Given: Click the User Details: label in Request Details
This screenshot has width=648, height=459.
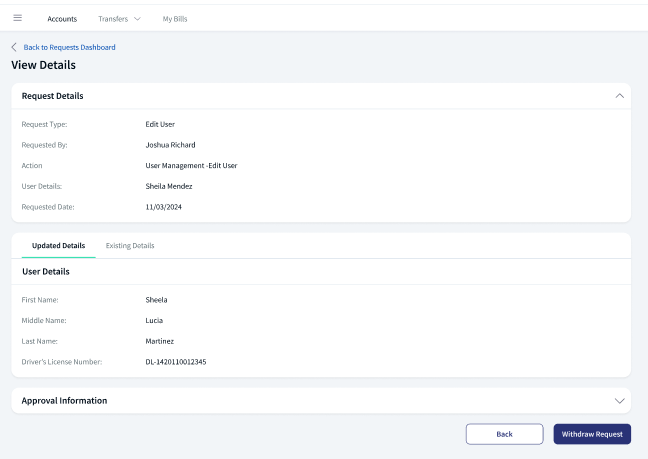Looking at the screenshot, I should [x=42, y=186].
